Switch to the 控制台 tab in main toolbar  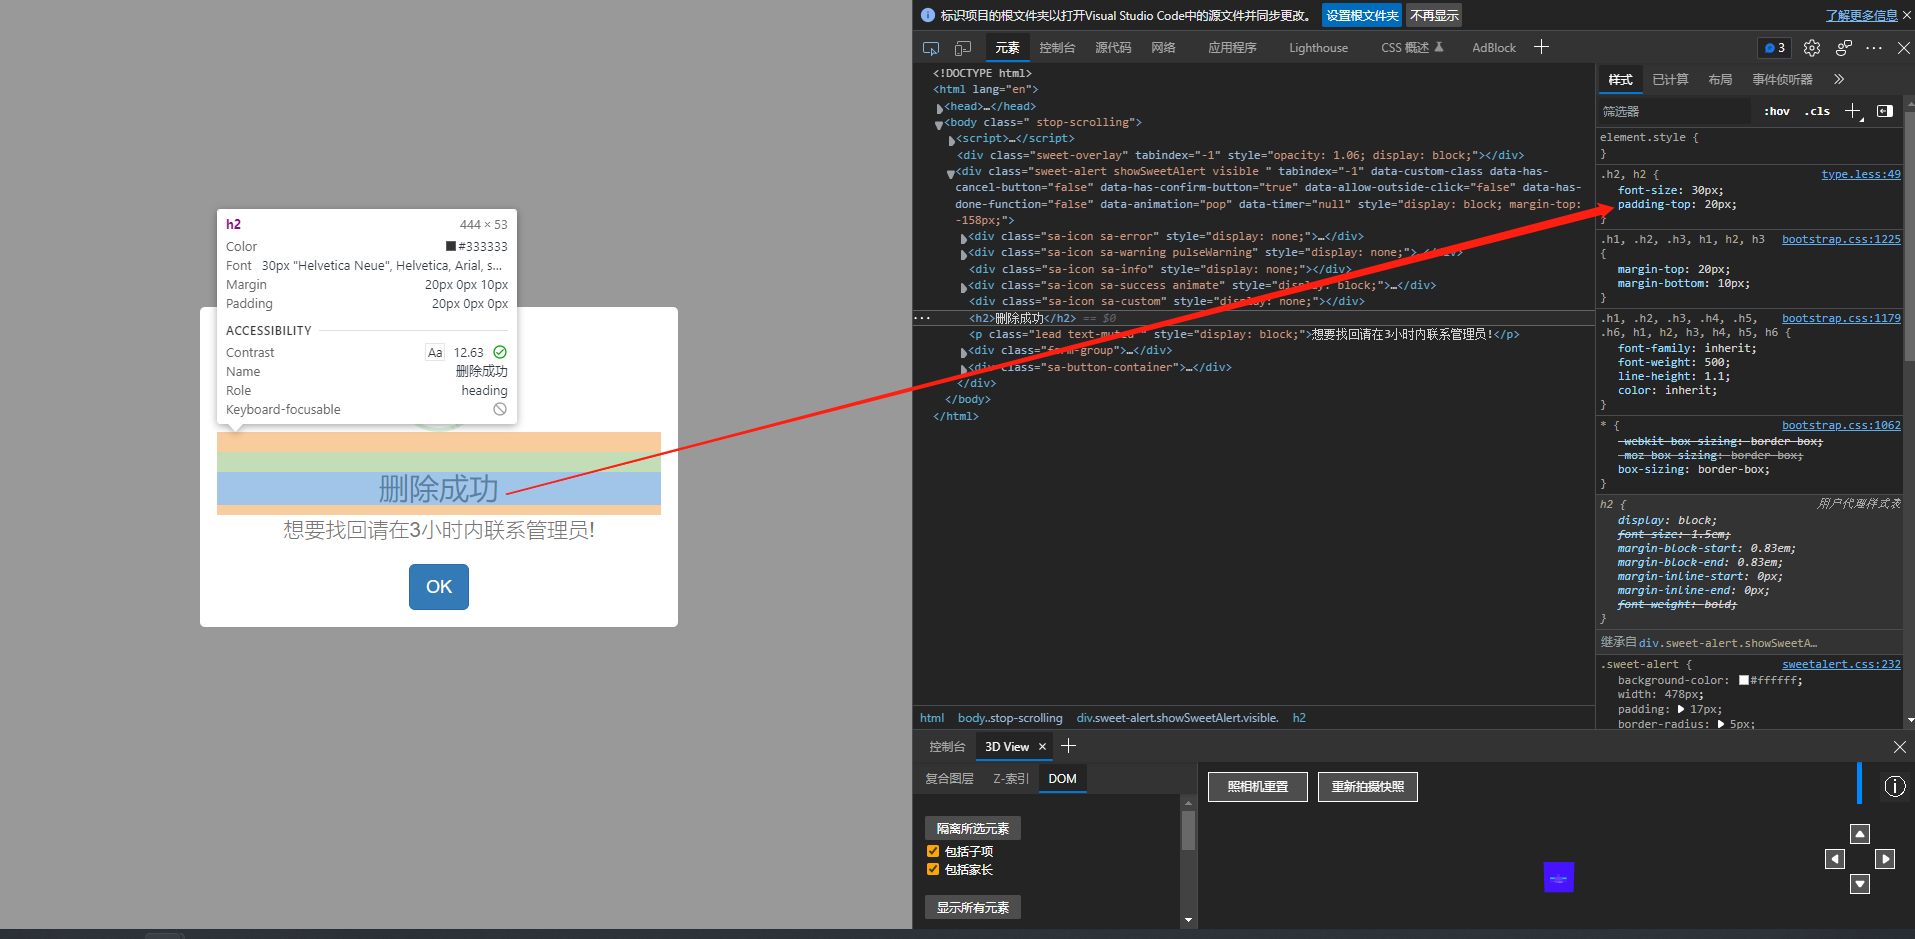[x=1057, y=48]
